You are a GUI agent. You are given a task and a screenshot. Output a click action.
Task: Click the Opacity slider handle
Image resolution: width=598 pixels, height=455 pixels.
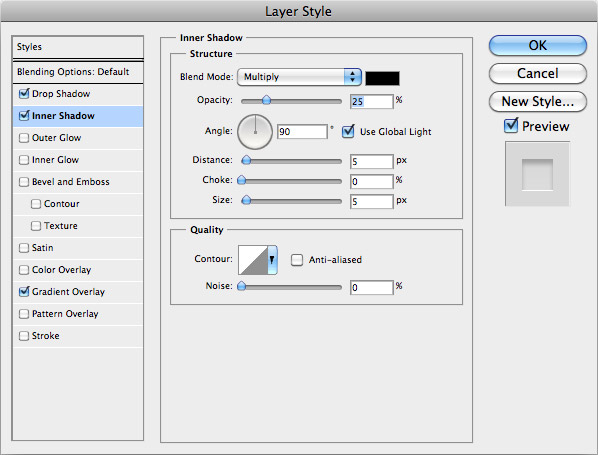click(x=267, y=100)
